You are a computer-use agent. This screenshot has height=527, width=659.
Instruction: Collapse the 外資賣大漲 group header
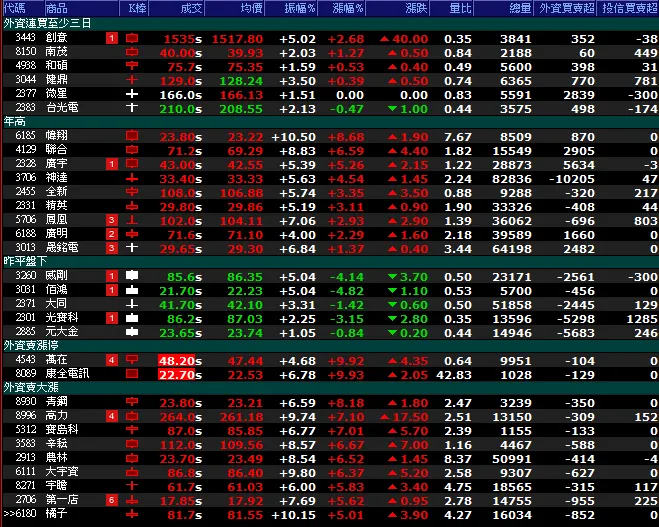point(330,388)
